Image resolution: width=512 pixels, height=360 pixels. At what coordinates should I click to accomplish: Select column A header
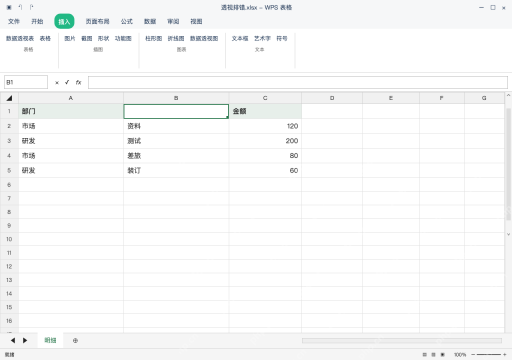point(71,98)
